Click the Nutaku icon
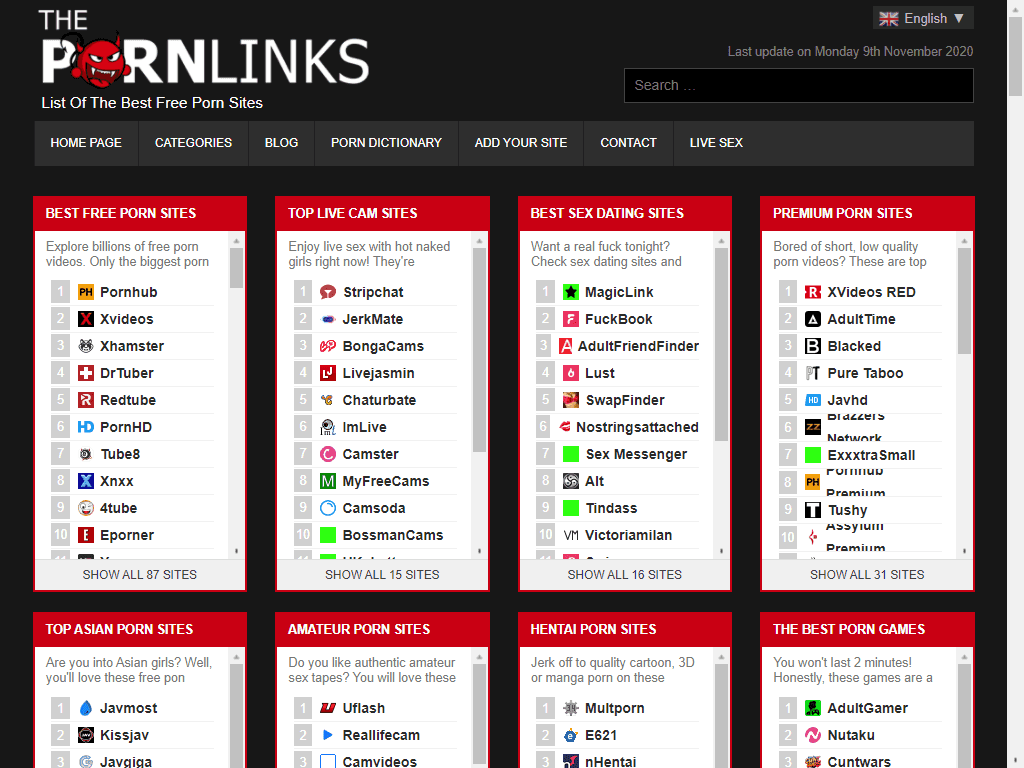This screenshot has height=768, width=1024. [x=811, y=734]
